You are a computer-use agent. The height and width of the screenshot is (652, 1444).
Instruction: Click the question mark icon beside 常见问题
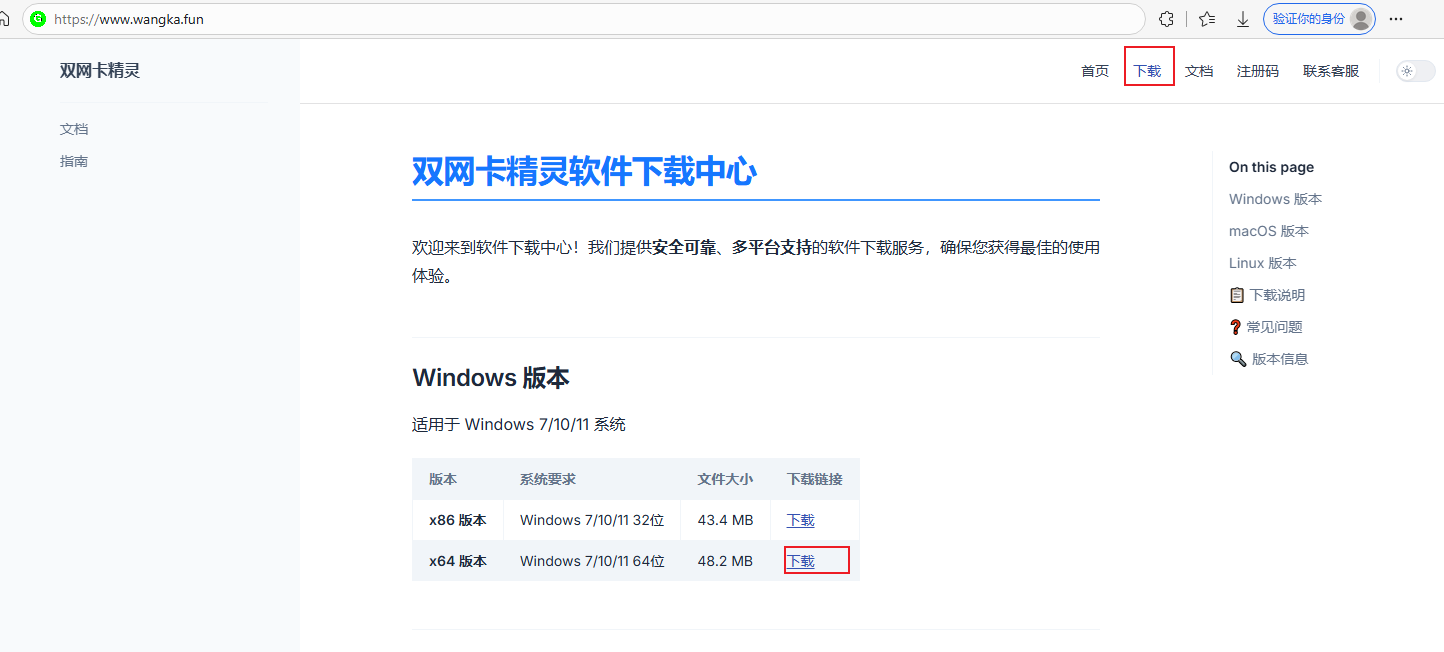tap(1236, 326)
